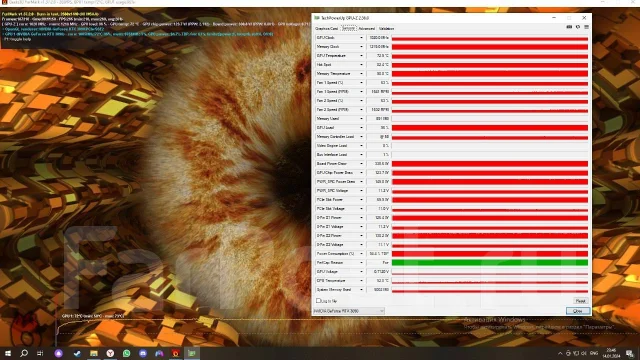Open the Memory Temperature sensor dropdown
The height and width of the screenshot is (360, 640).
(x=361, y=73)
